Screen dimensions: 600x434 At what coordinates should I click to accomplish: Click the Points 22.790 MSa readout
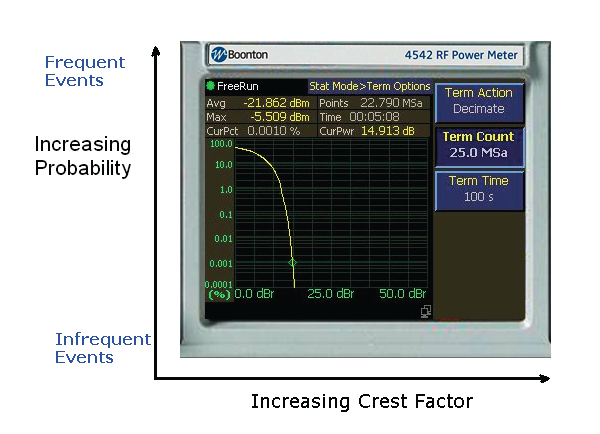(x=373, y=103)
